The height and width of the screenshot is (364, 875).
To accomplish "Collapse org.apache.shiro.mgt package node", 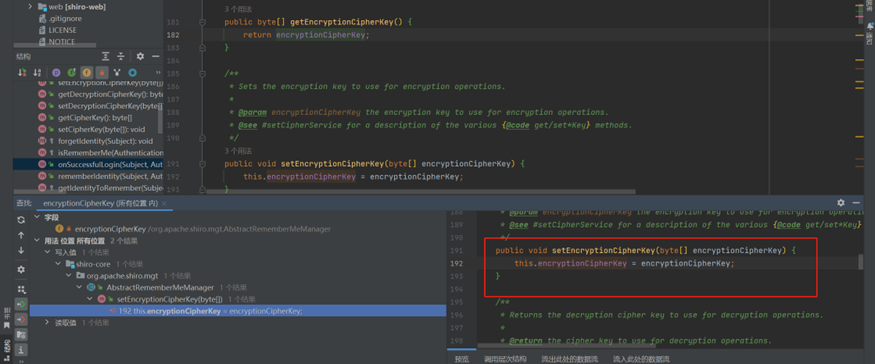I will click(x=69, y=276).
